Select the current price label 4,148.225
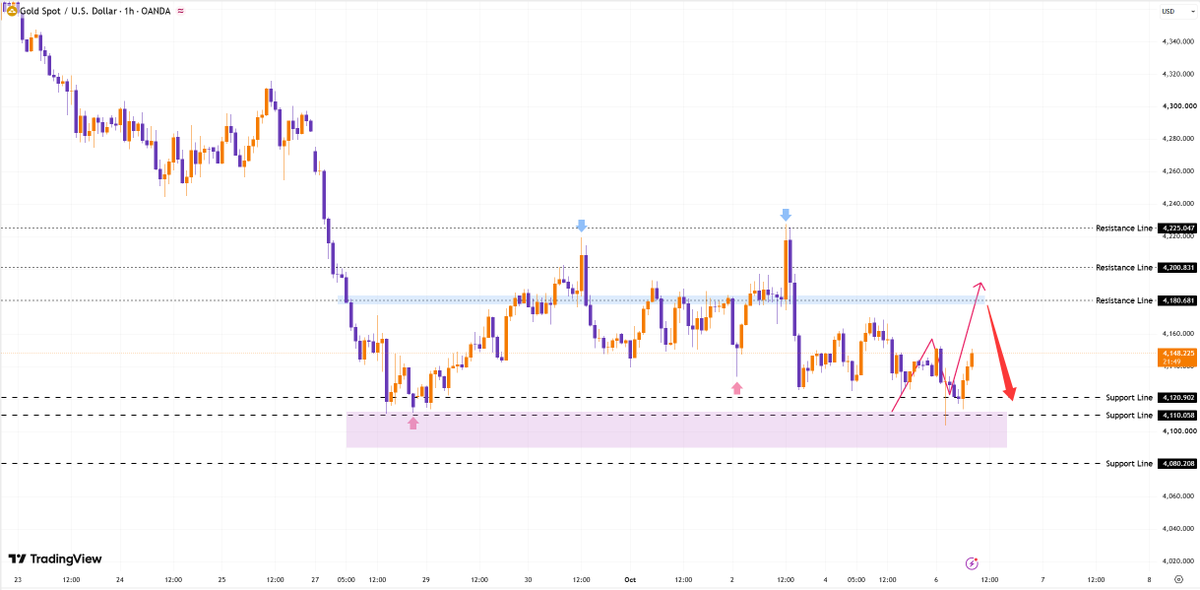This screenshot has height=590, width=1200. point(1177,356)
